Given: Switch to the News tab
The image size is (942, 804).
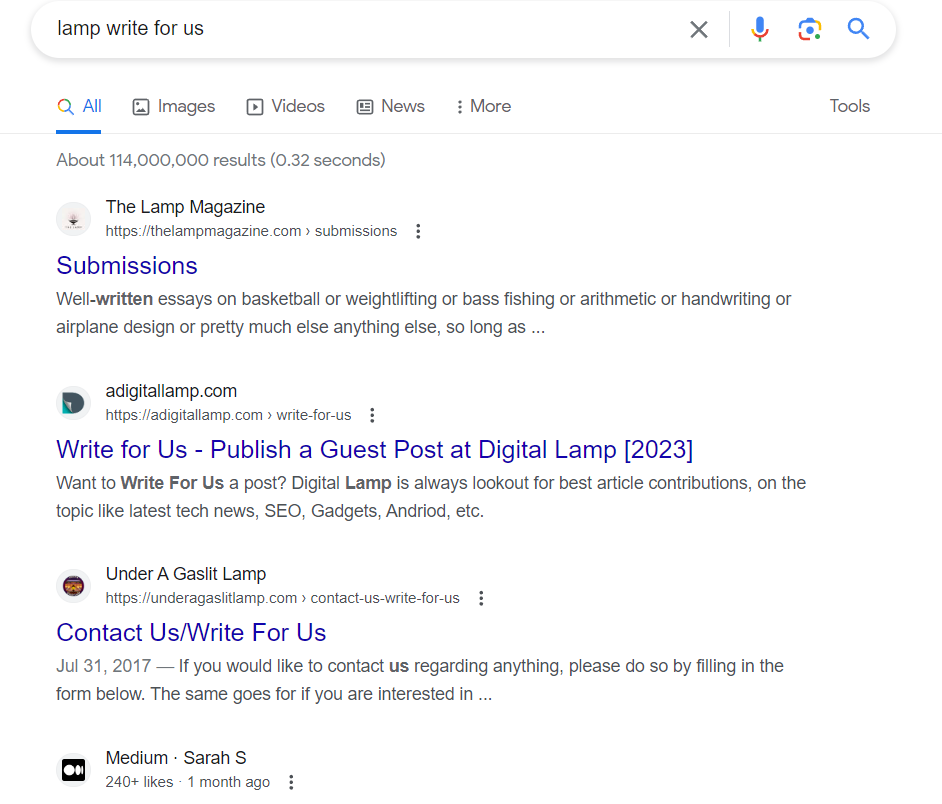Looking at the screenshot, I should coord(390,106).
